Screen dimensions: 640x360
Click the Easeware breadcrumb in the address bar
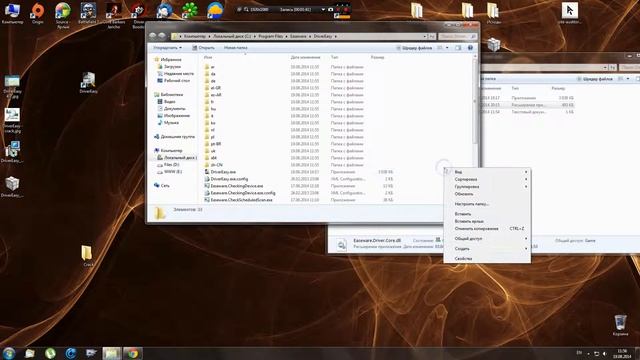pyautogui.click(x=298, y=36)
